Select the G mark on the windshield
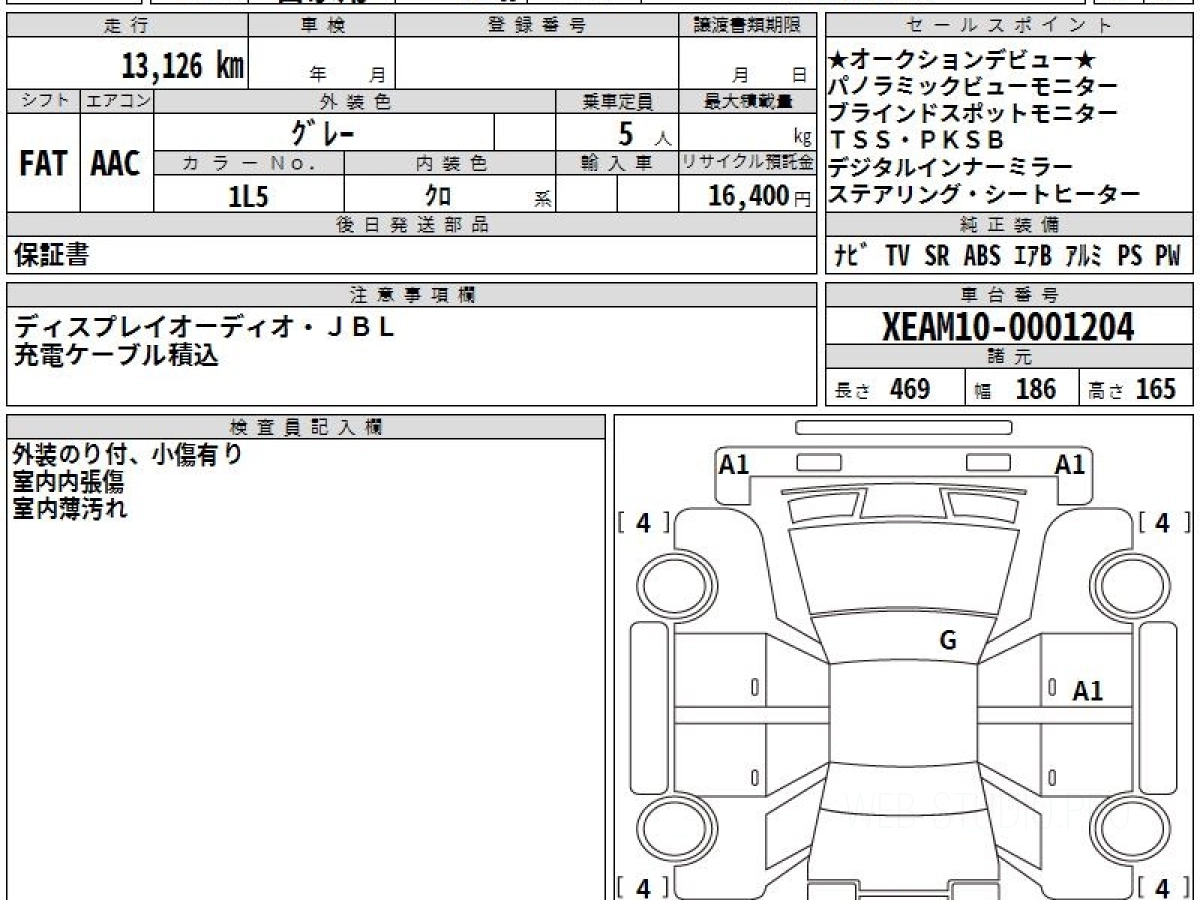This screenshot has width=1200, height=900. [948, 641]
